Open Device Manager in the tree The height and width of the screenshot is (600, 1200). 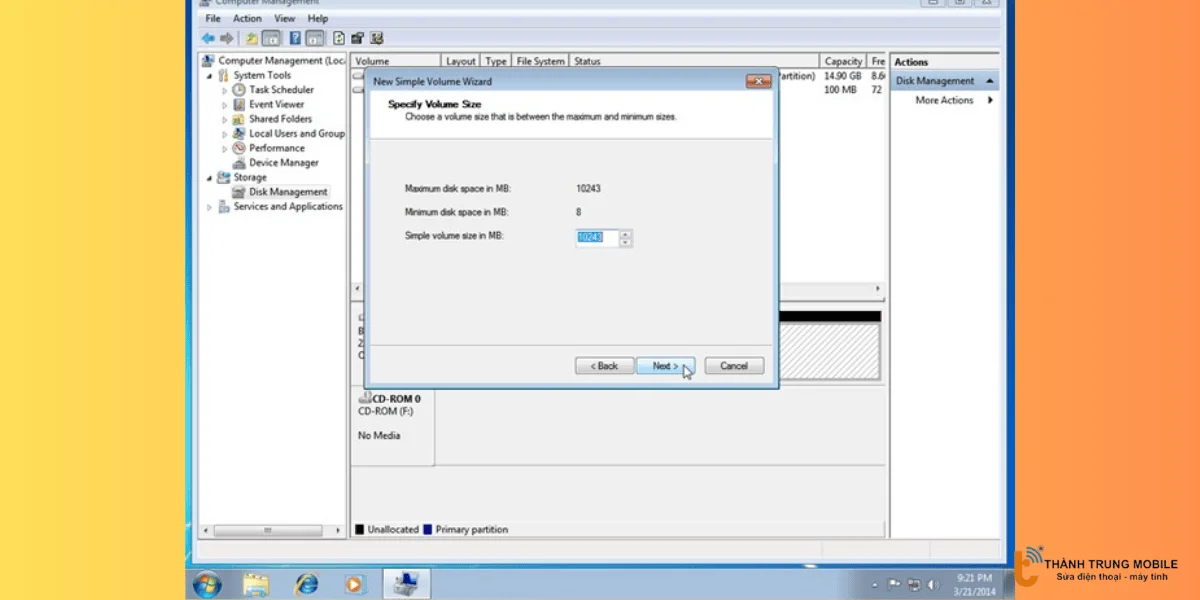coord(283,163)
